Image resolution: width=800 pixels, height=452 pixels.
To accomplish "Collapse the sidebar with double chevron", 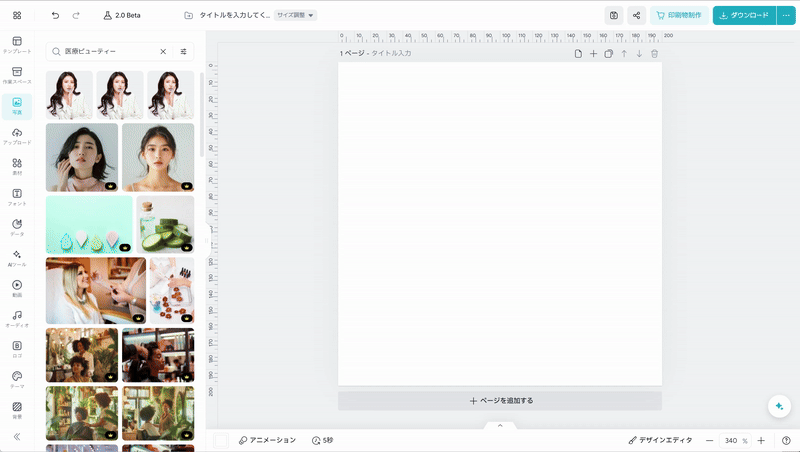I will click(x=17, y=437).
